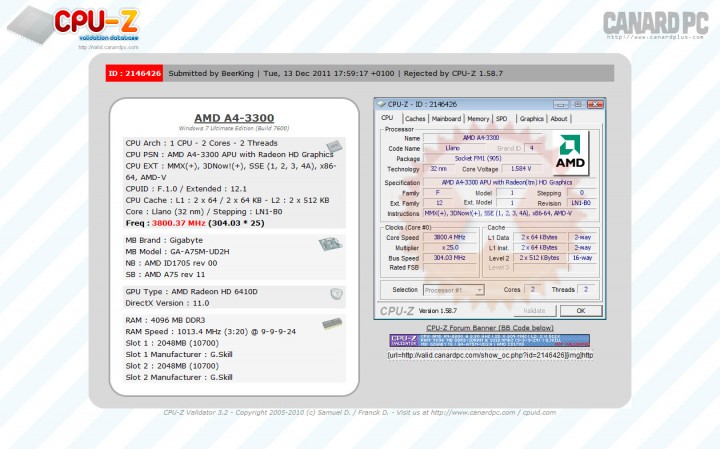Click the BB code URL text field
Image resolution: width=720 pixels, height=449 pixels.
tap(490, 355)
